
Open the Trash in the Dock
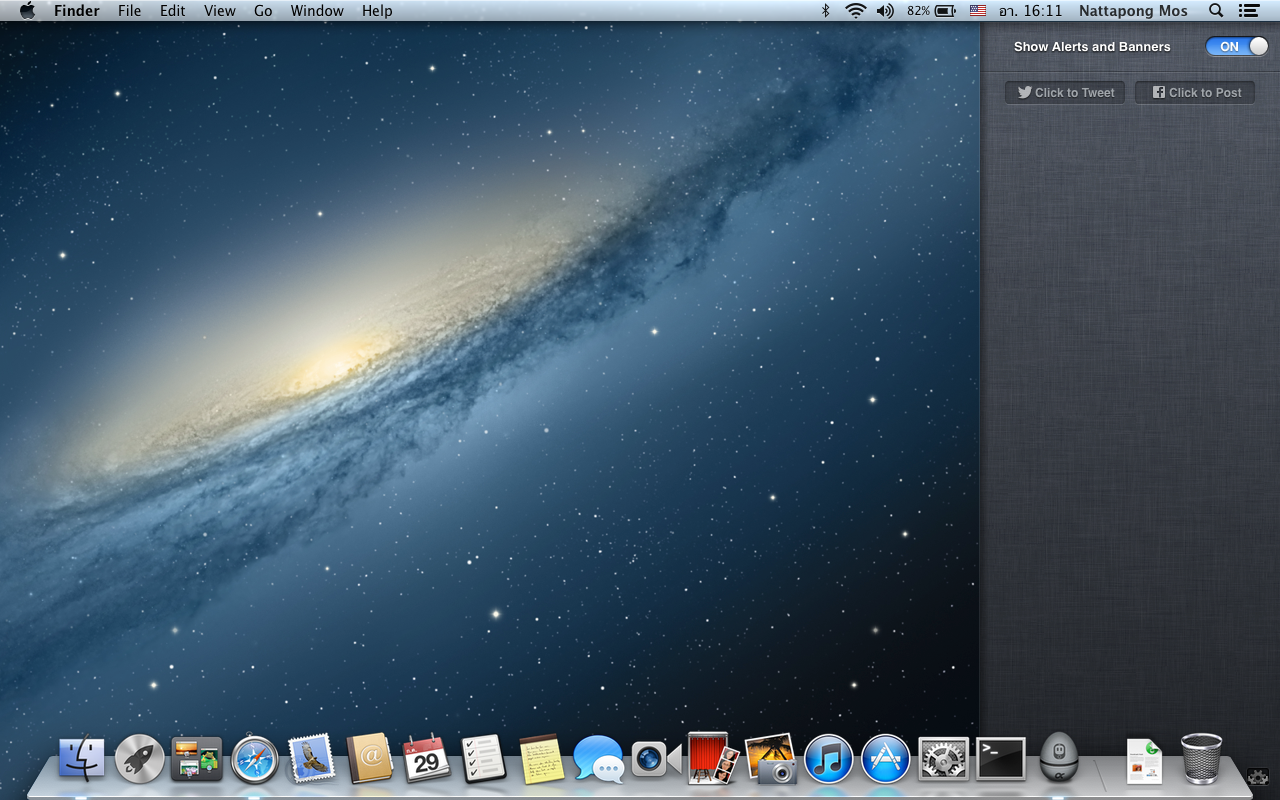pyautogui.click(x=1201, y=759)
